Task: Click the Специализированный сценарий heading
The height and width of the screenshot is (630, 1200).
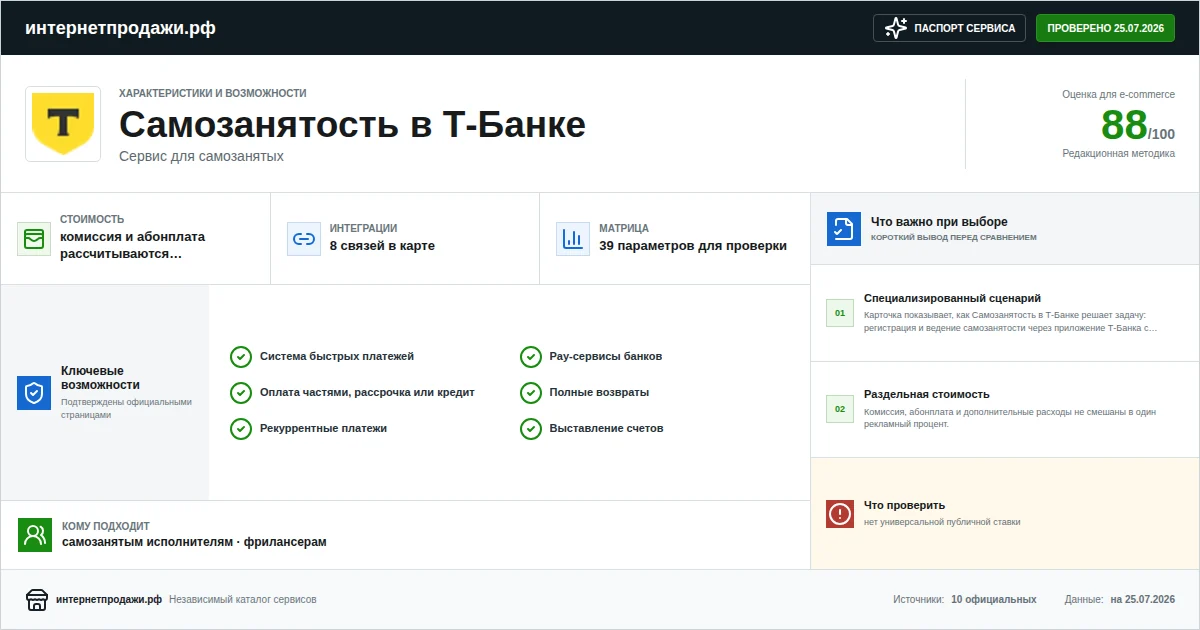Action: (x=952, y=298)
